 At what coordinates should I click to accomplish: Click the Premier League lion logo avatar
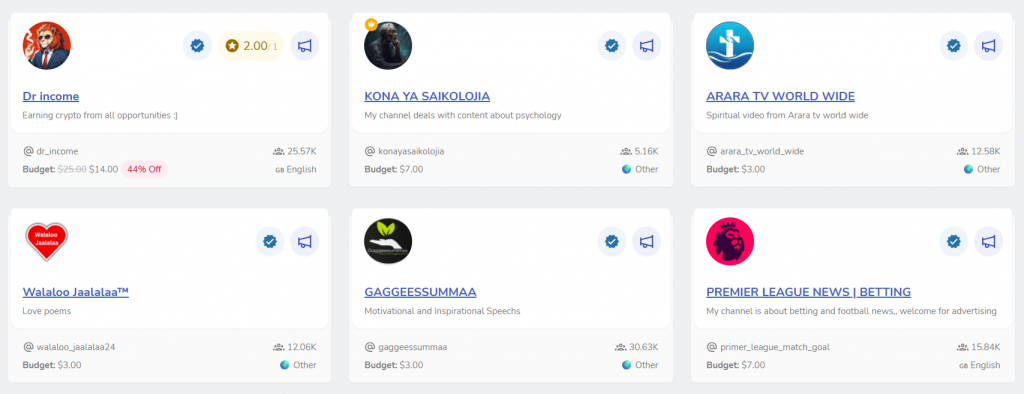[730, 242]
